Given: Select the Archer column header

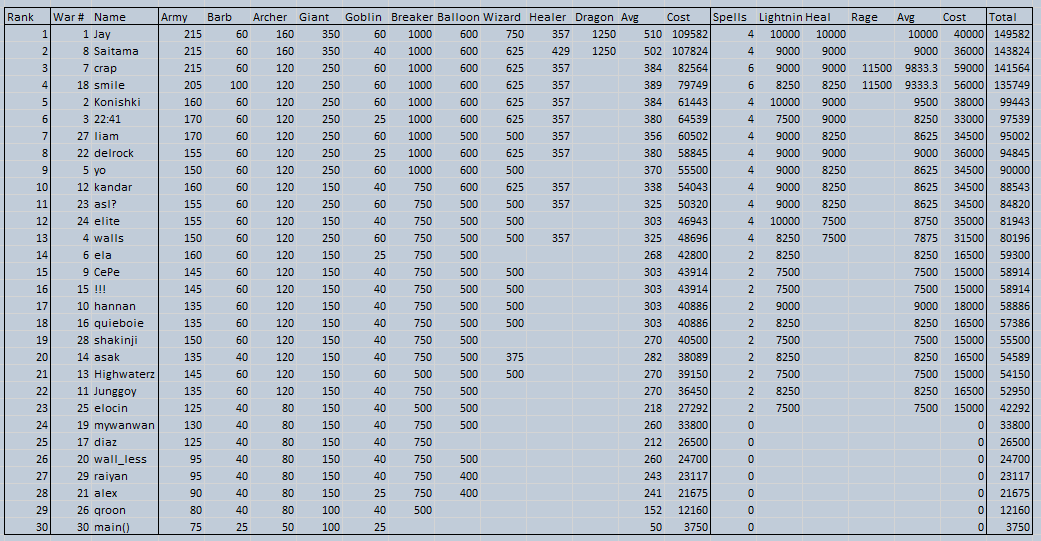Looking at the screenshot, I should click(x=270, y=17).
